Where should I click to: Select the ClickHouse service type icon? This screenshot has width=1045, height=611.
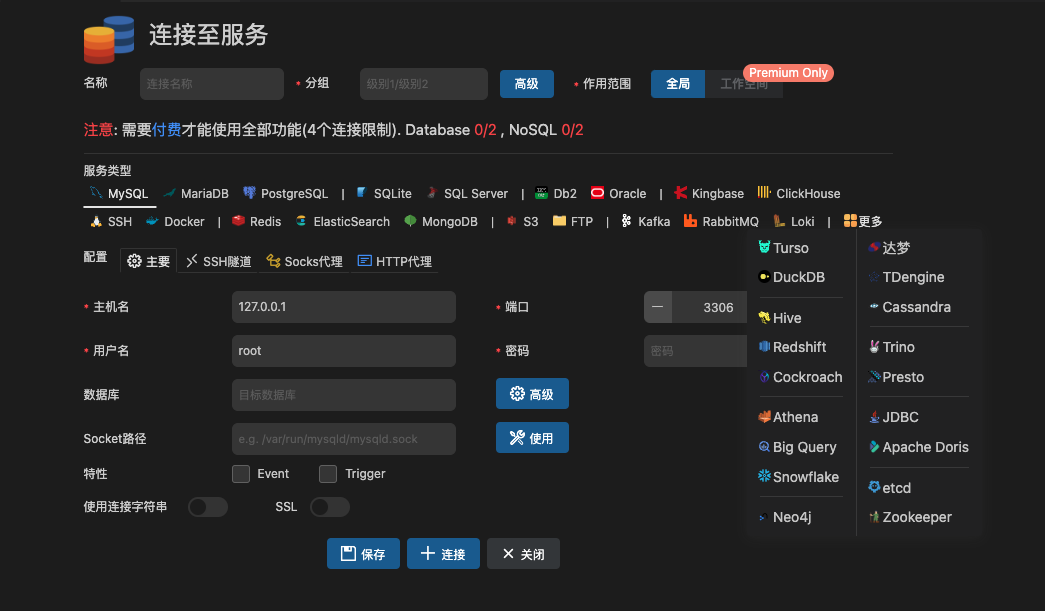point(764,193)
